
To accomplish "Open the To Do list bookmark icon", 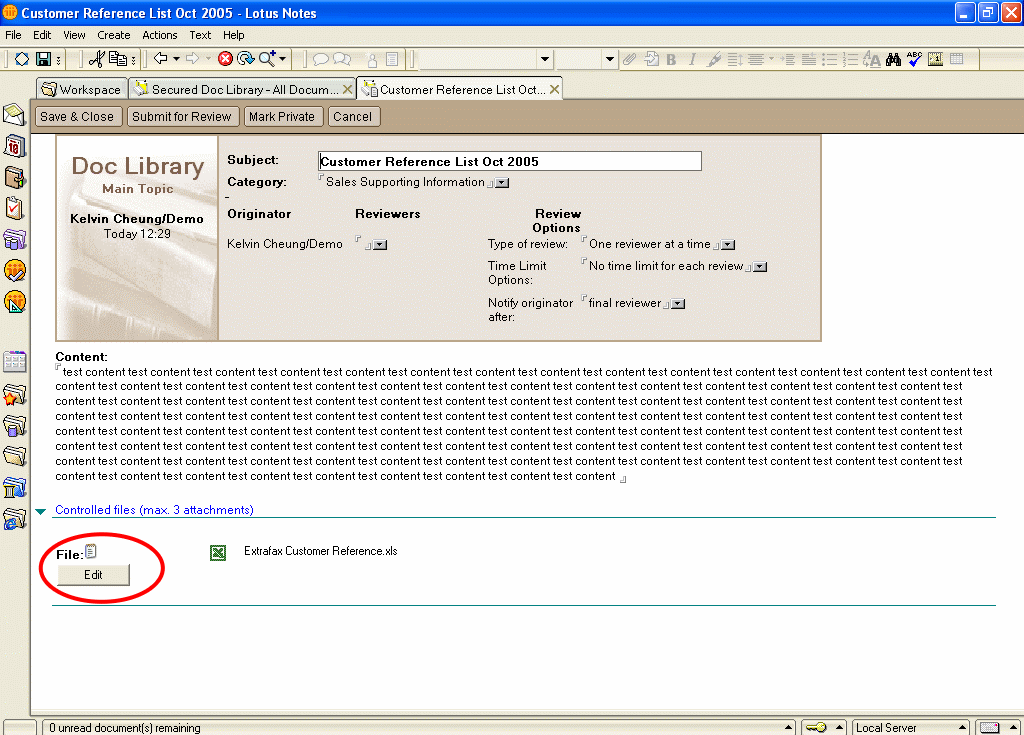I will point(14,208).
